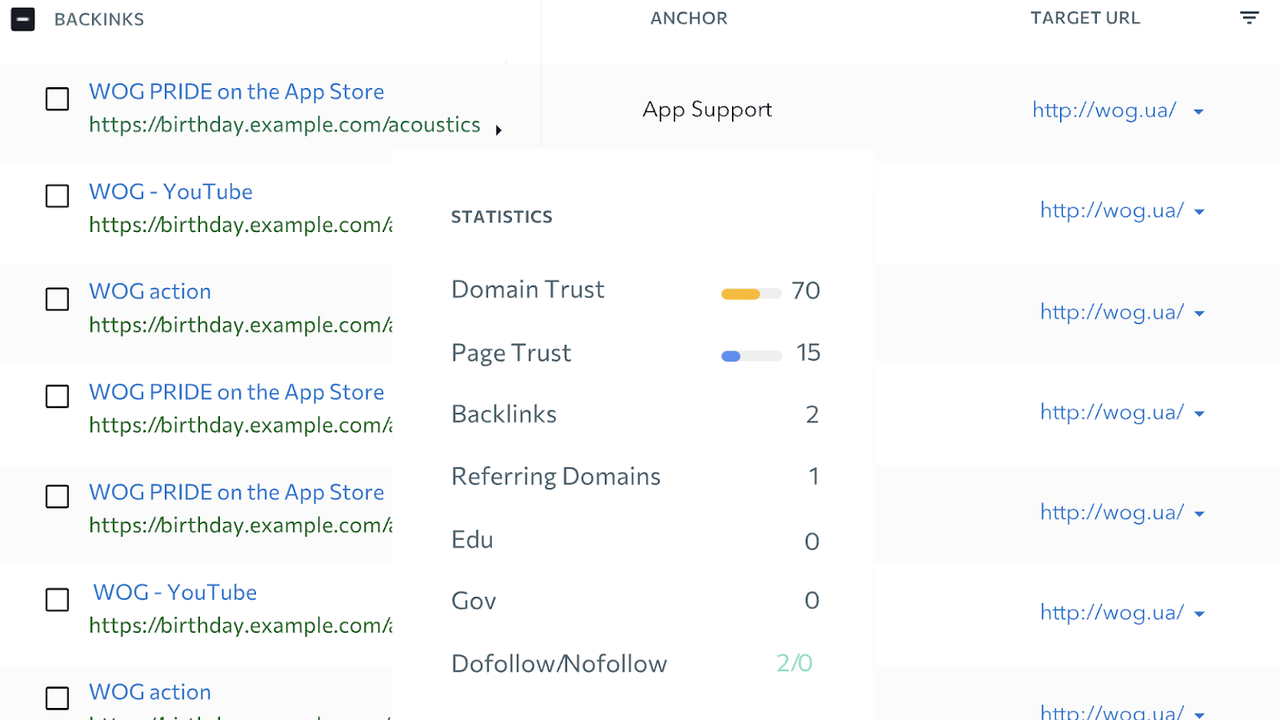The width and height of the screenshot is (1280, 720).
Task: Expand target URL dropdown in first WOG action row
Action: 1199,313
